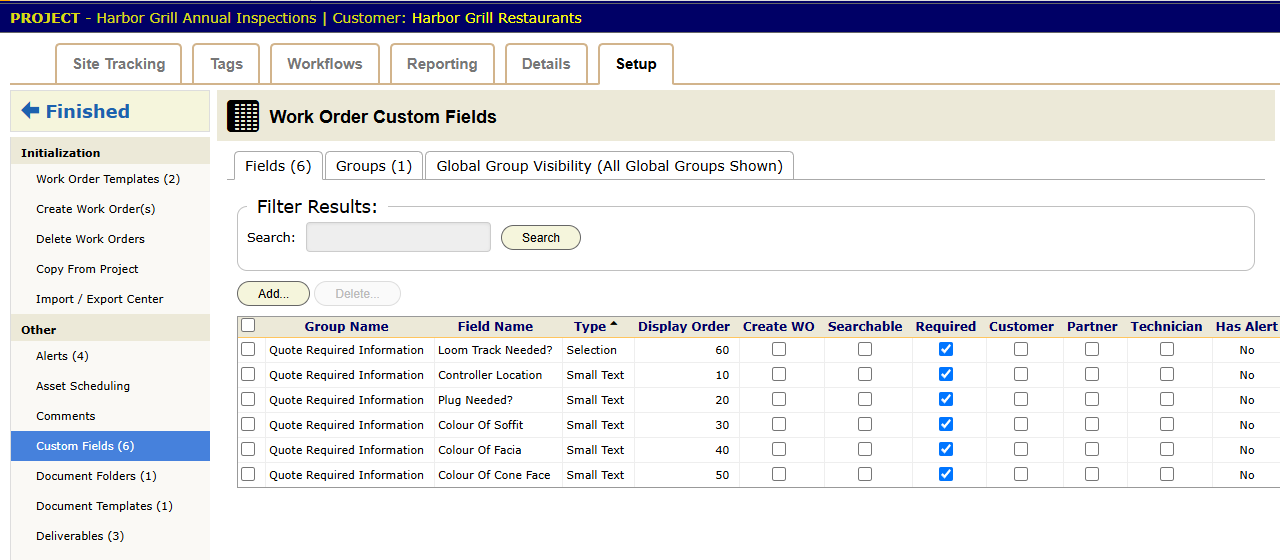Click the Finished back arrow icon
The width and height of the screenshot is (1280, 560).
tap(30, 111)
